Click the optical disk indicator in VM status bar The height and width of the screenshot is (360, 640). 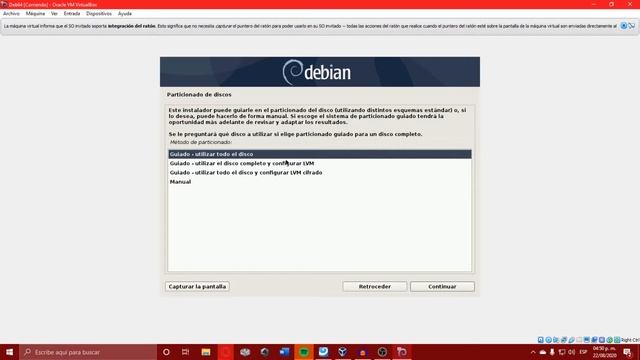pyautogui.click(x=549, y=340)
